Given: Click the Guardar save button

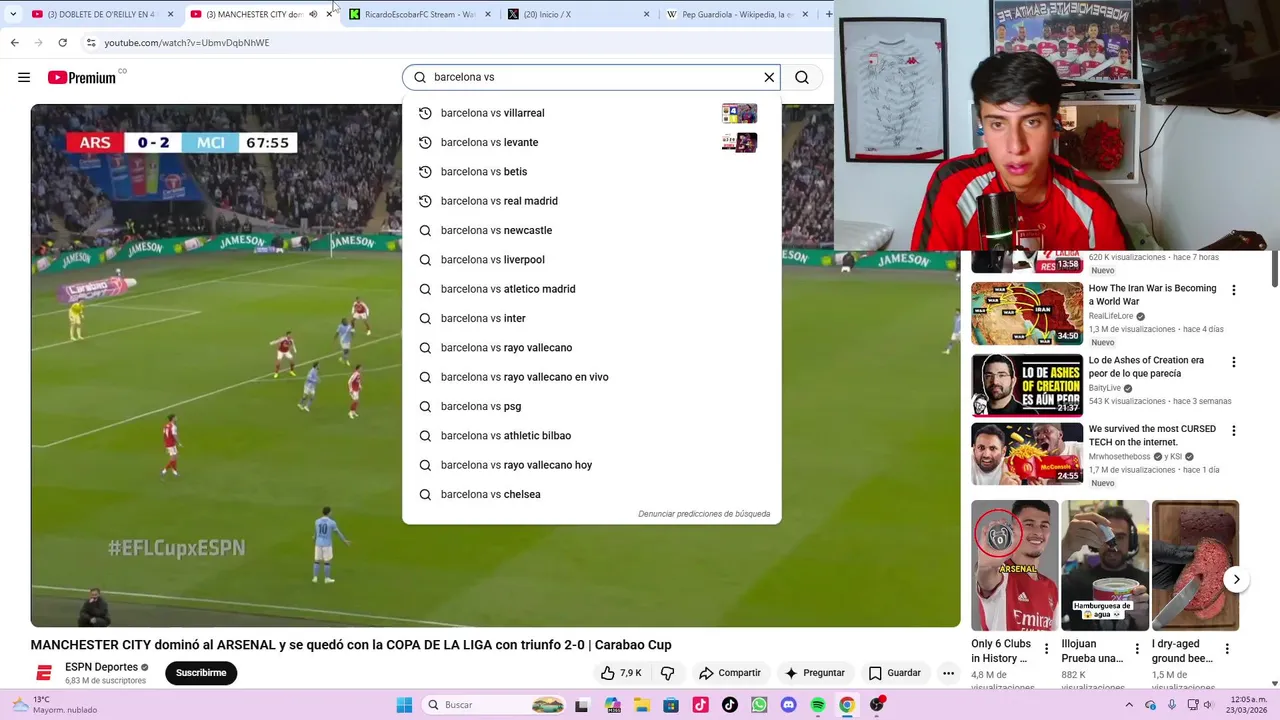Looking at the screenshot, I should click(x=894, y=673).
